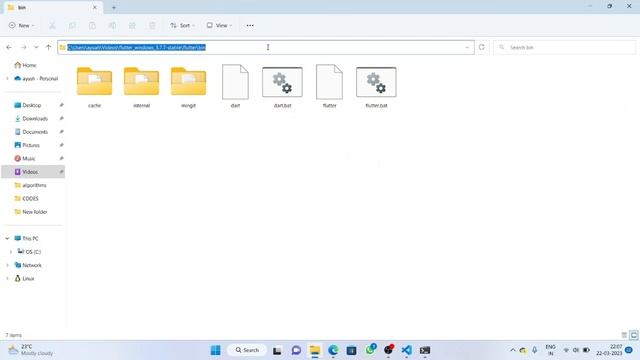This screenshot has width=640, height=360.
Task: Open File Explorer on taskbar
Action: pyautogui.click(x=315, y=350)
